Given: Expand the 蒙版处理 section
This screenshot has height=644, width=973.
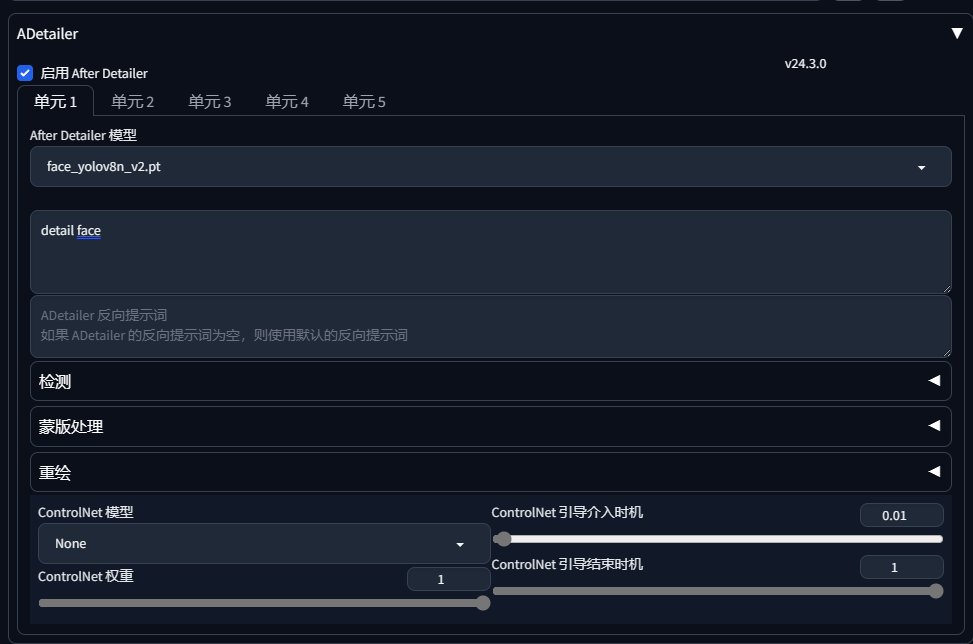Looking at the screenshot, I should (x=491, y=426).
